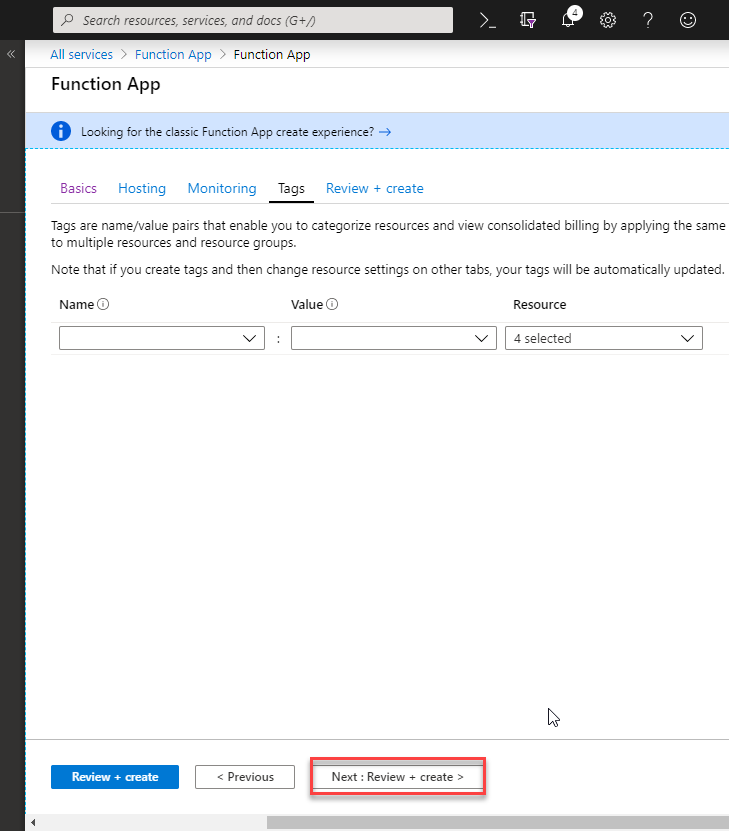Image resolution: width=729 pixels, height=831 pixels.
Task: Click the search resources input field
Action: (x=260, y=20)
